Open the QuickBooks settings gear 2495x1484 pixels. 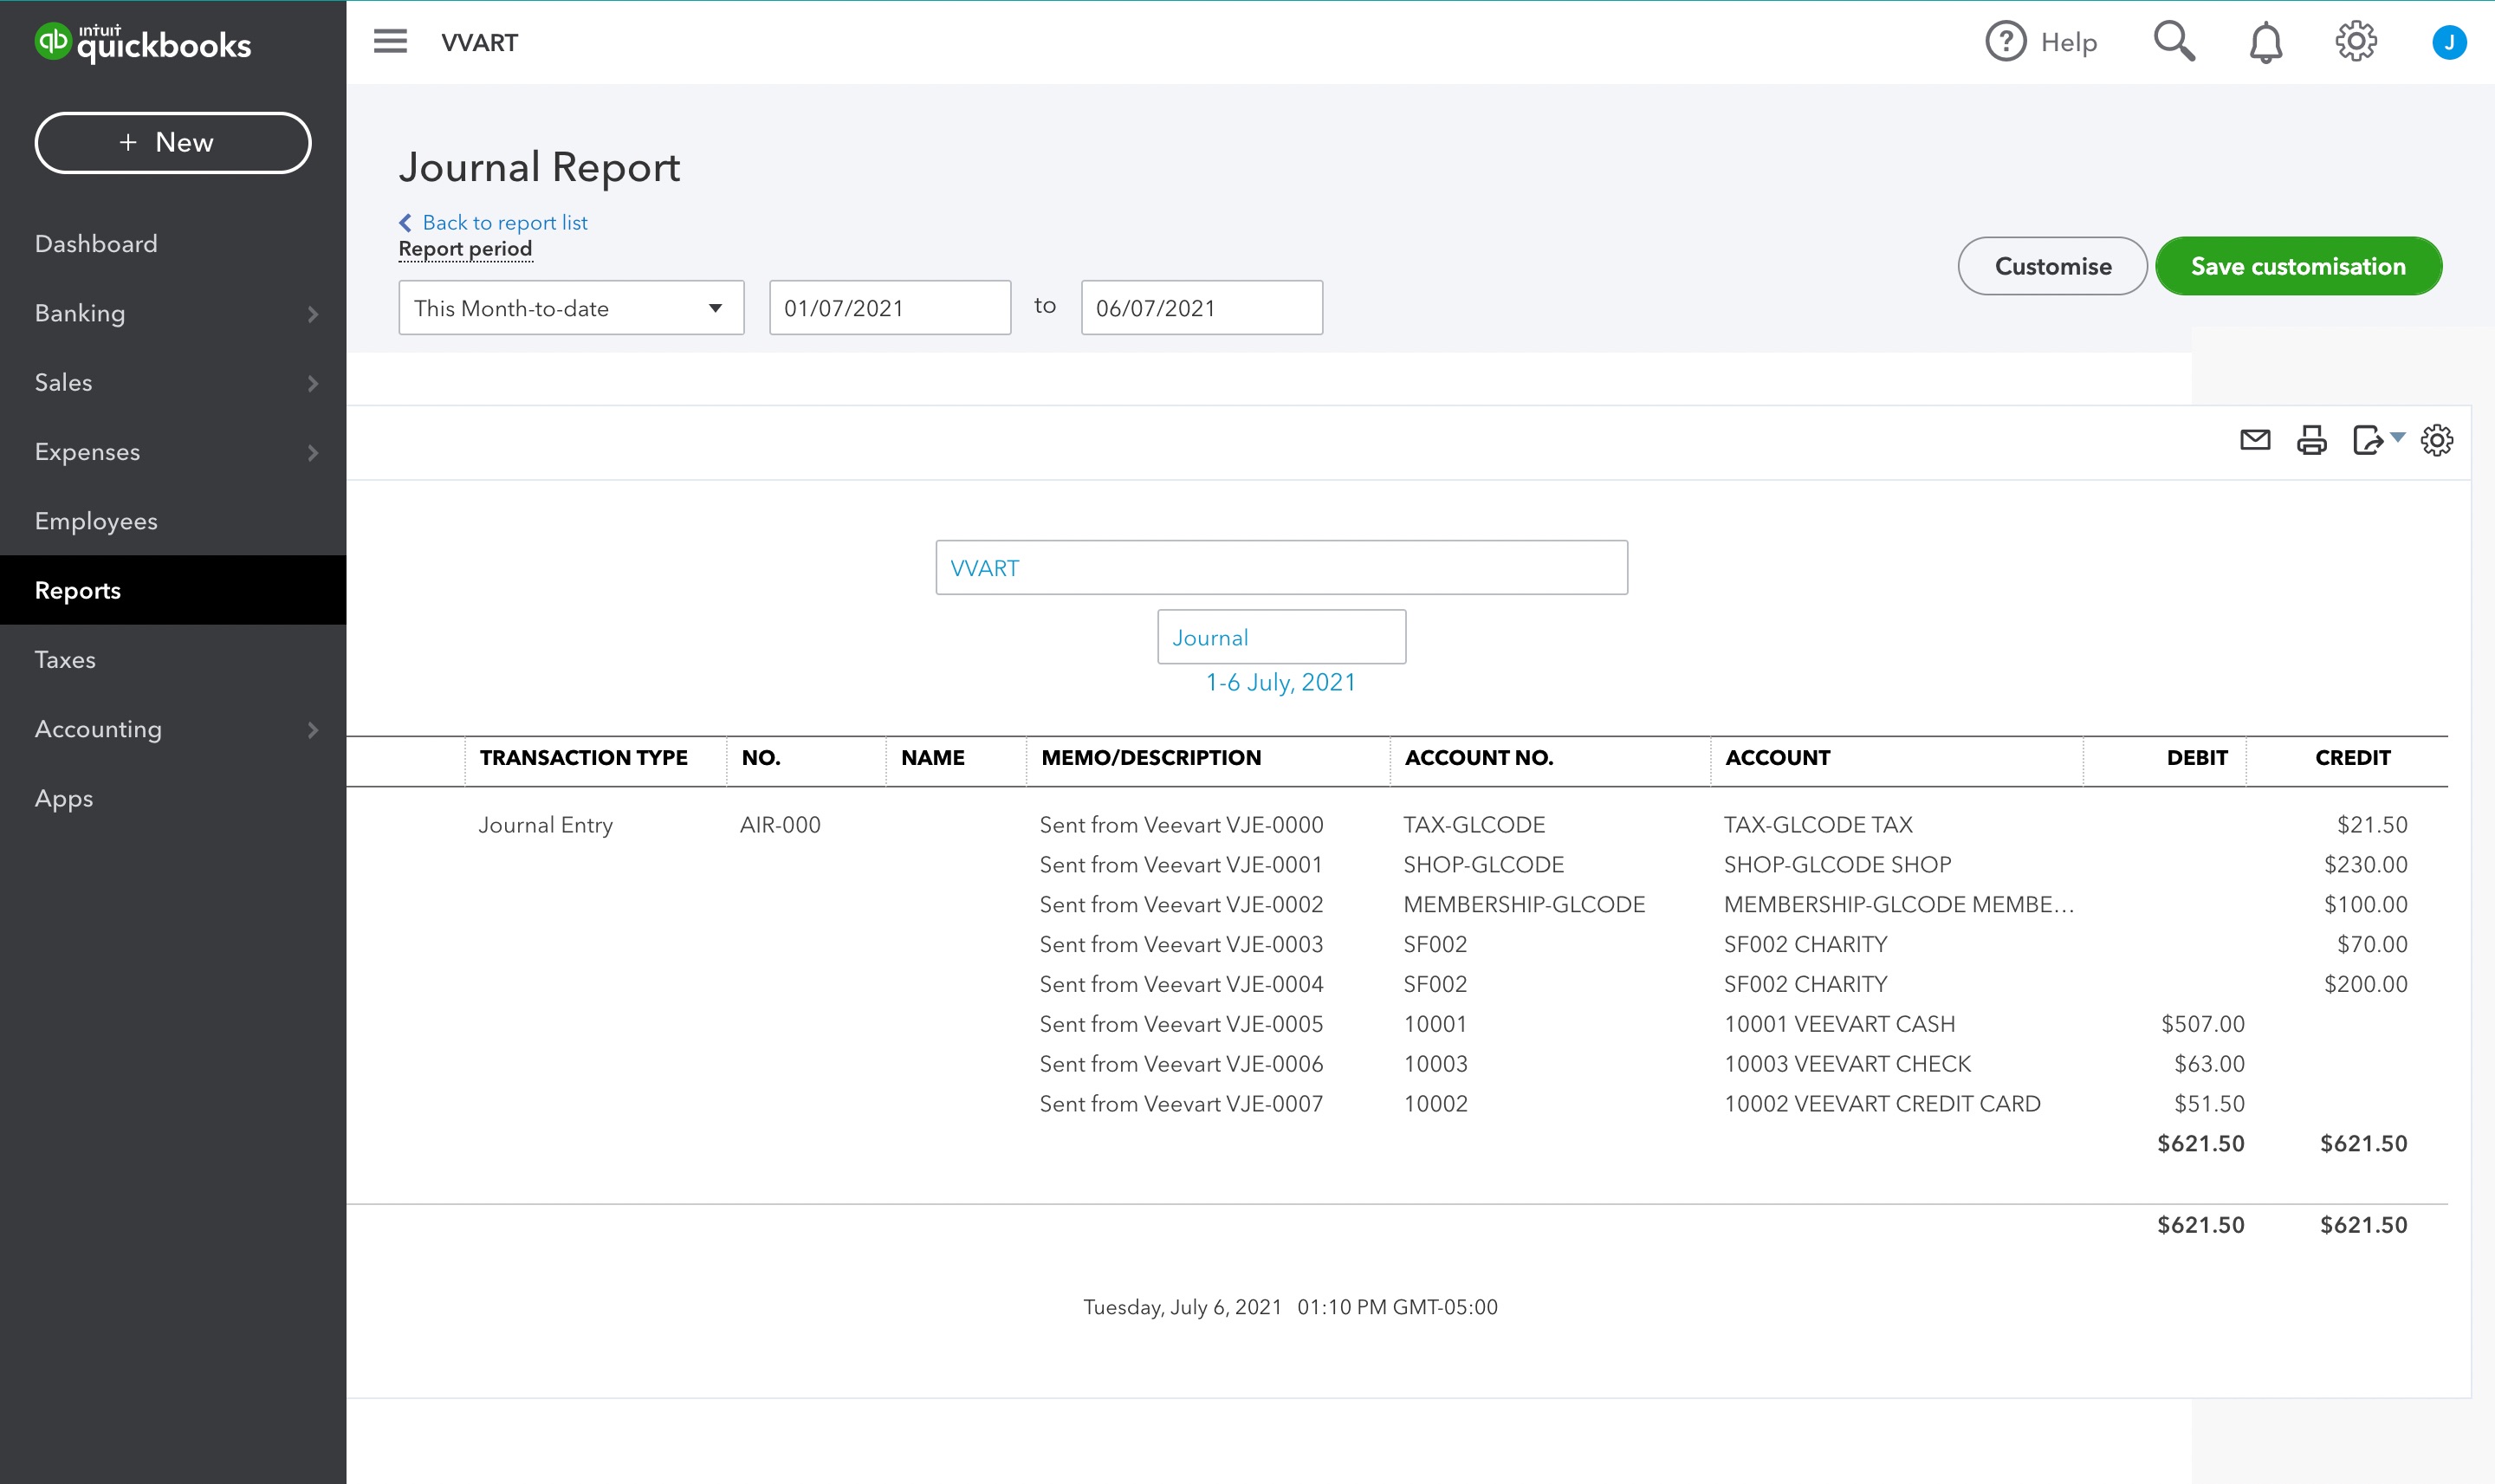pos(2356,41)
